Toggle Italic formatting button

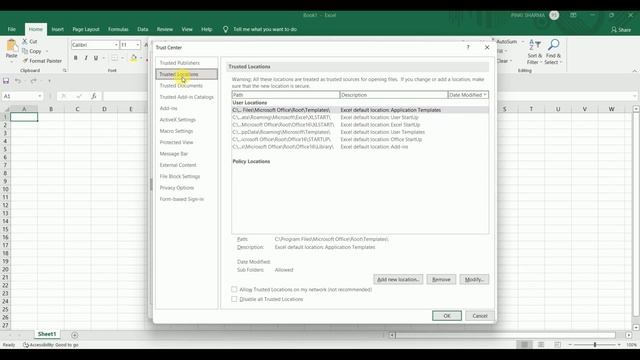coord(86,58)
